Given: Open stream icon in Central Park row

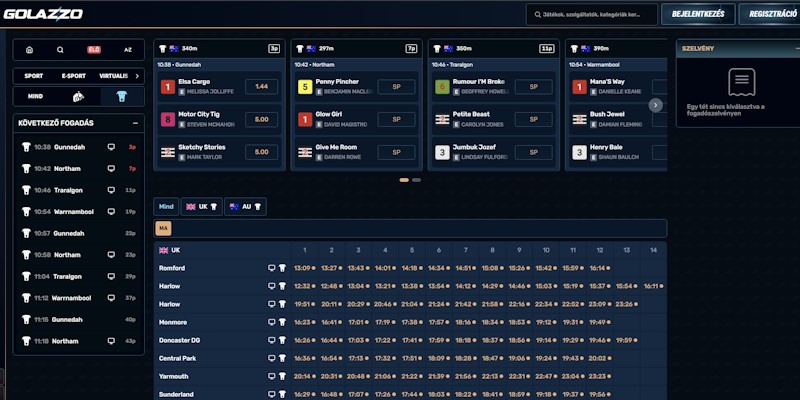Looking at the screenshot, I should 271,358.
